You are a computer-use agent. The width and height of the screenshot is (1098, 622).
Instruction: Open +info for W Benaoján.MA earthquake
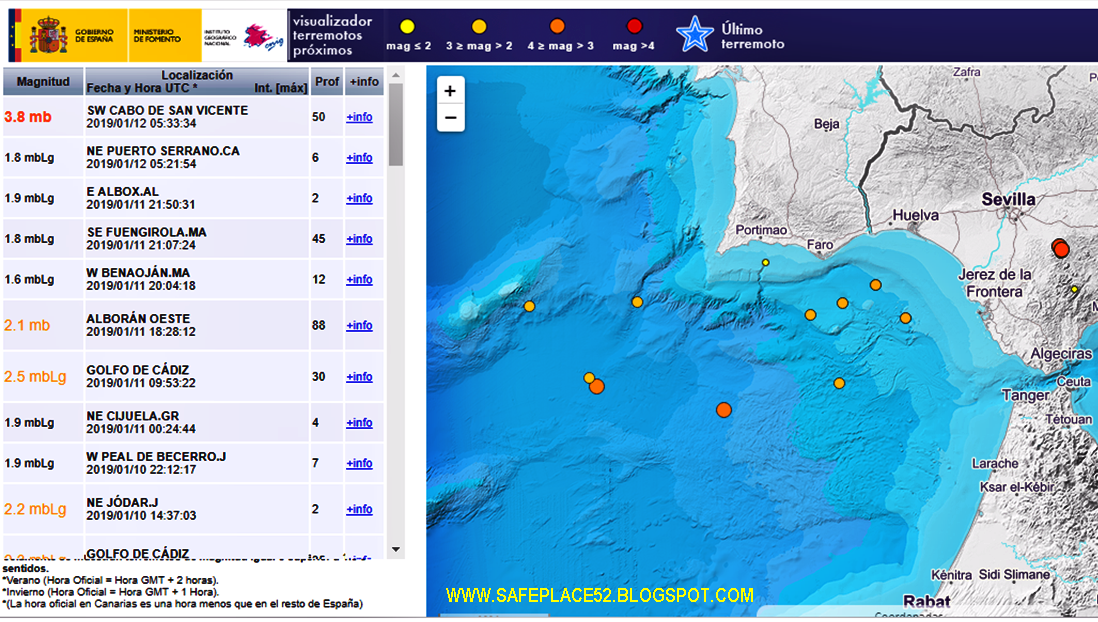[359, 279]
